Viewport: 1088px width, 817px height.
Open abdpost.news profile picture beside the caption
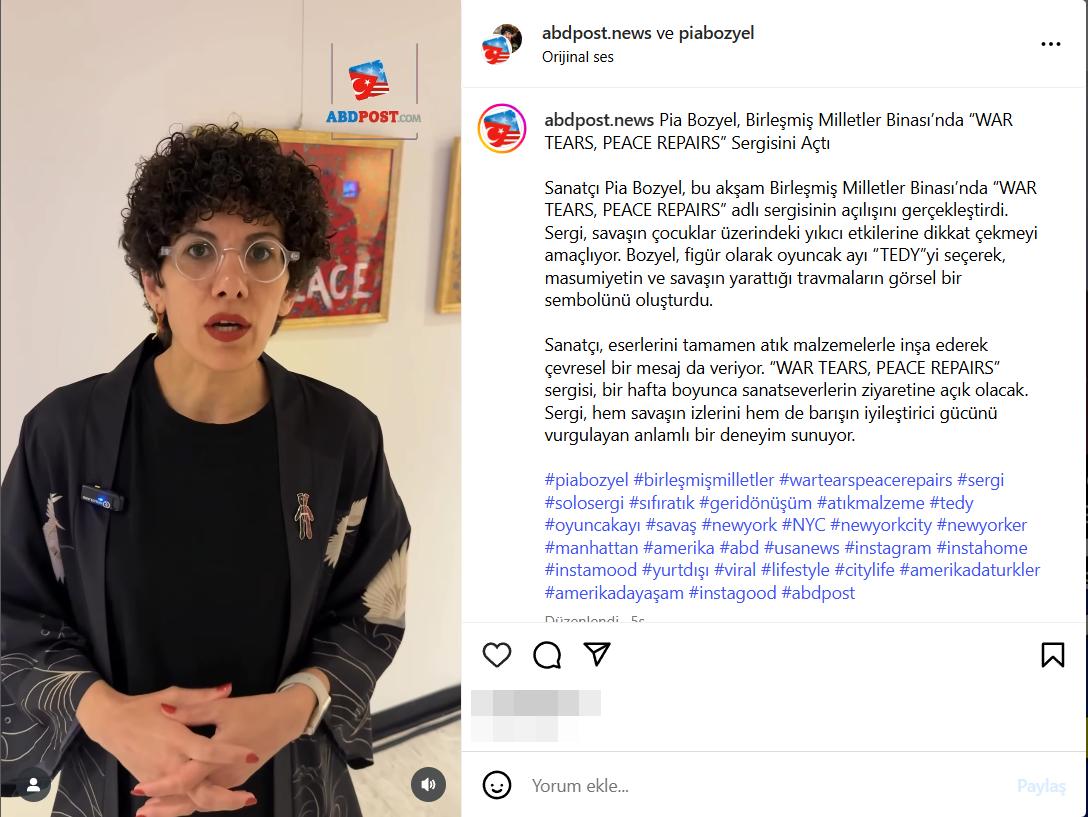click(502, 128)
